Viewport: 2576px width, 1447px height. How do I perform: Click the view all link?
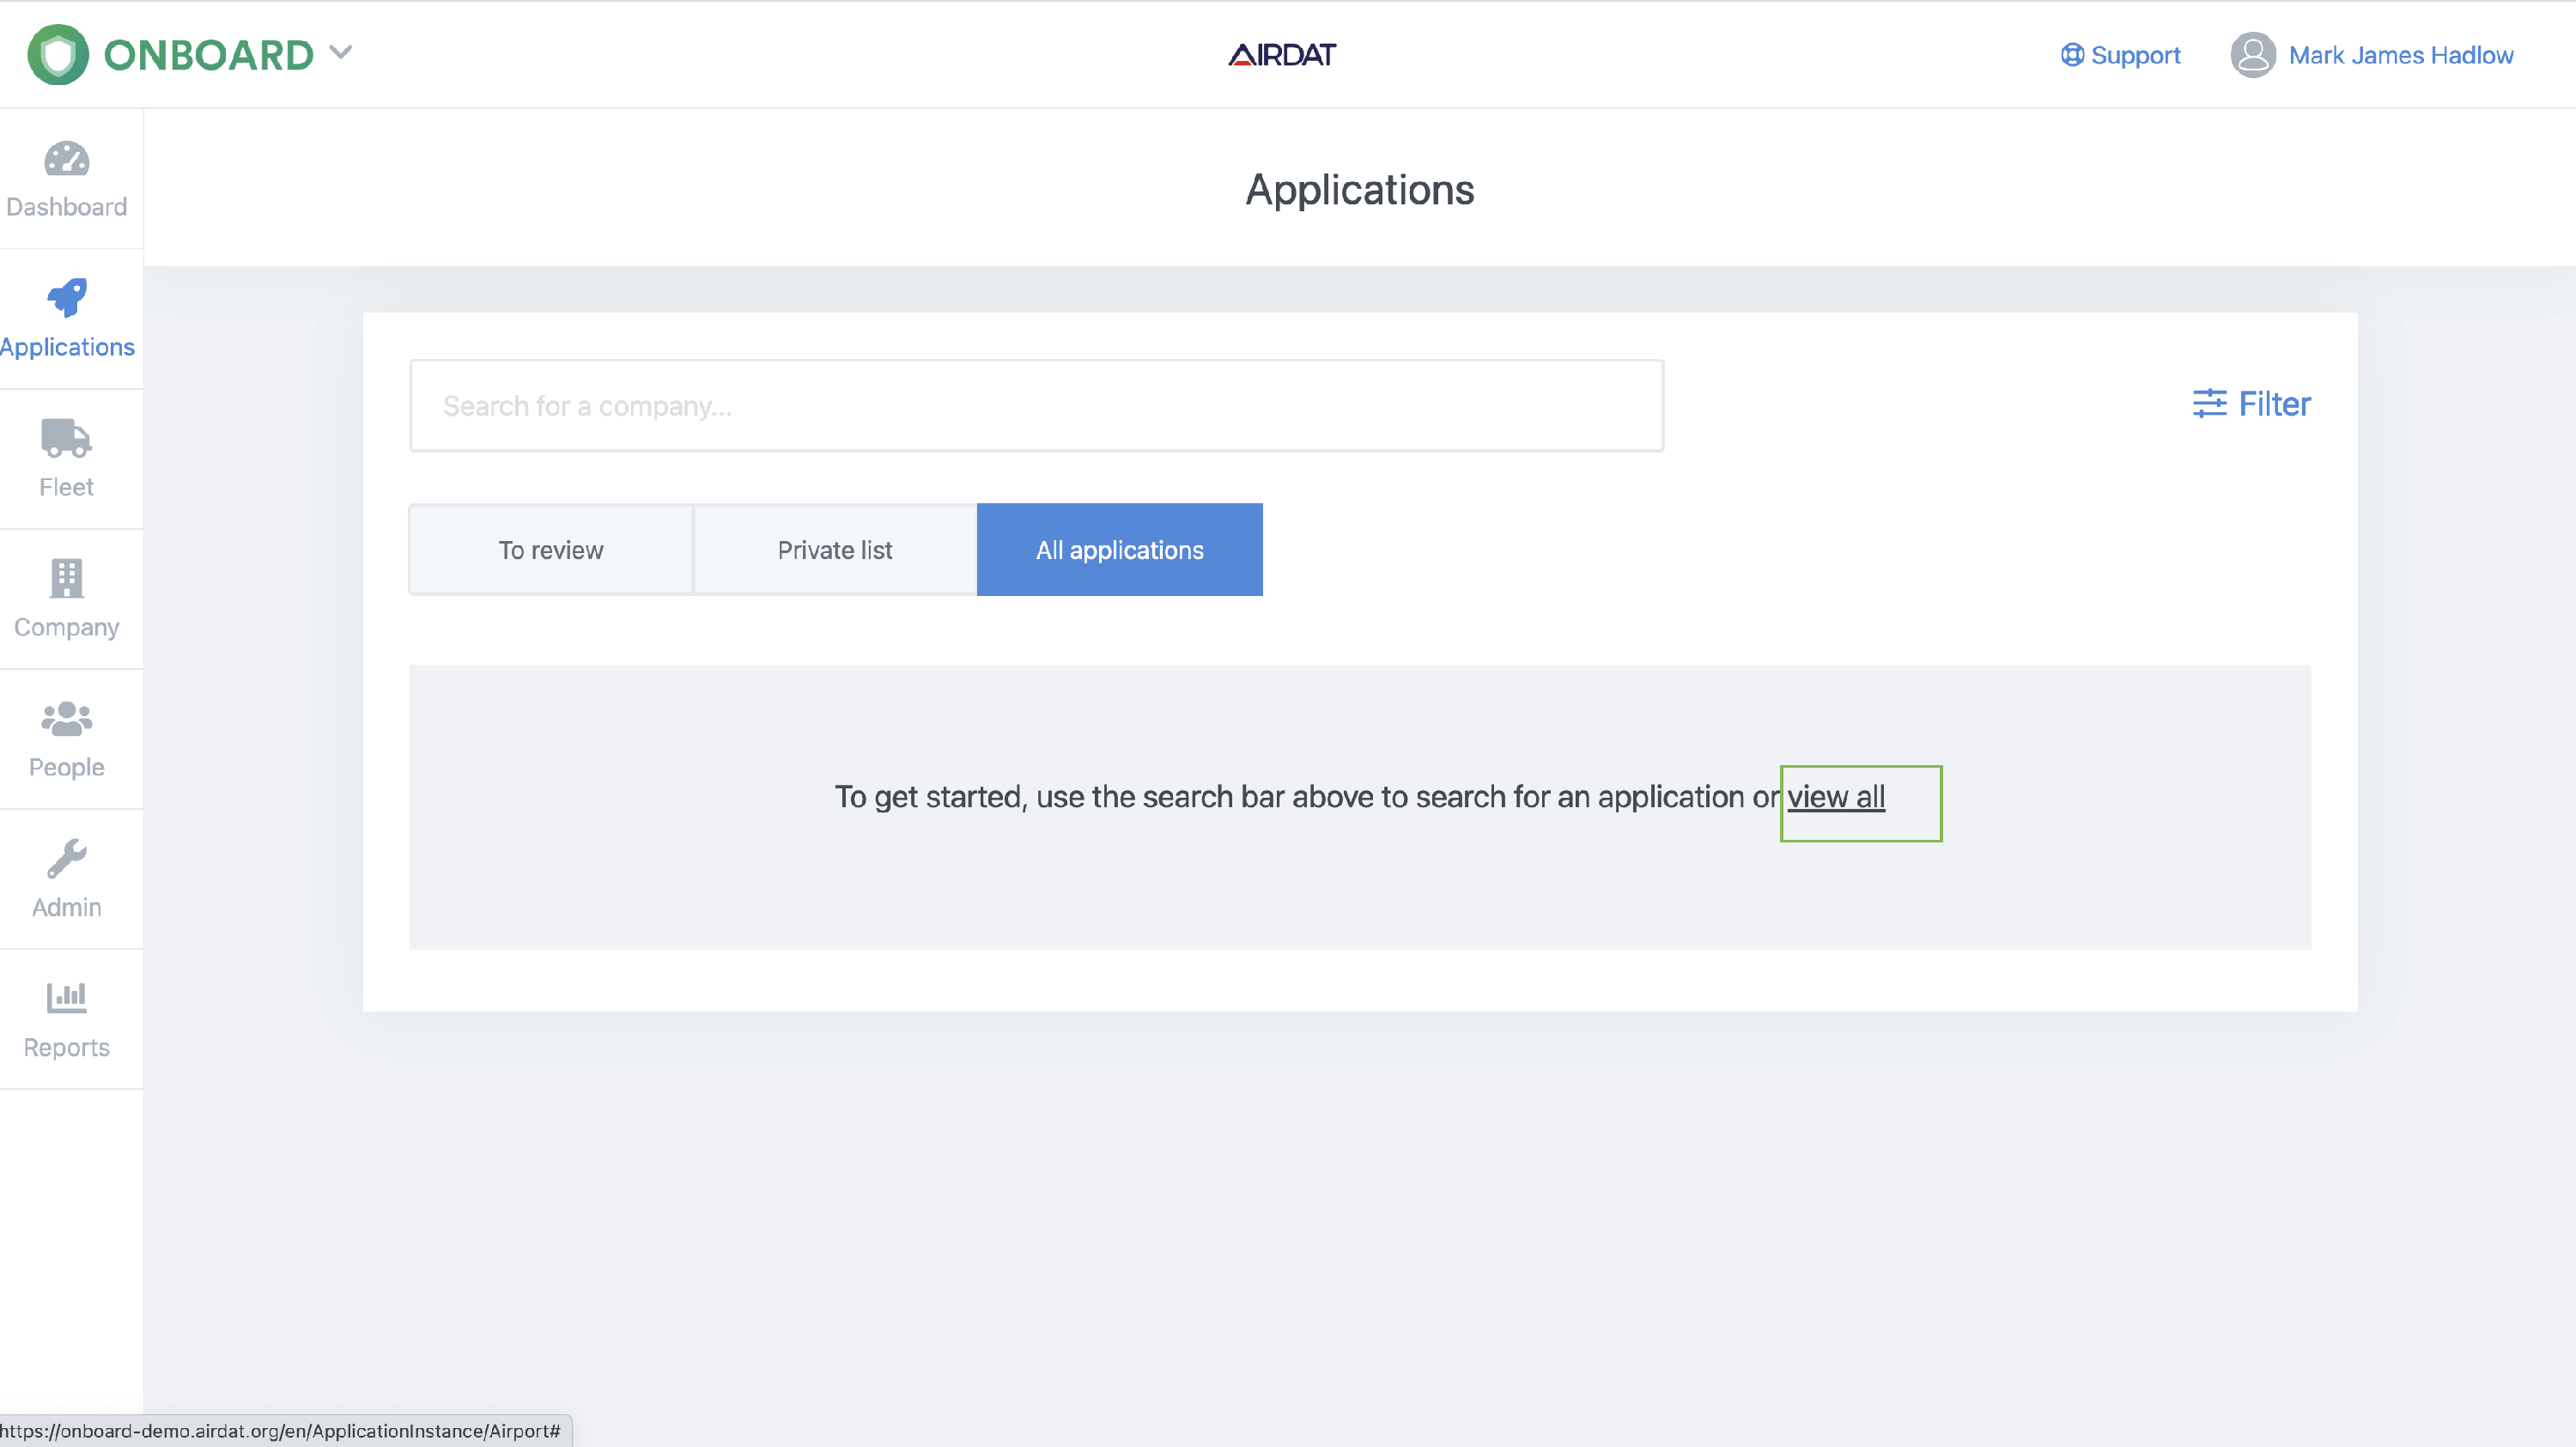(x=1836, y=797)
